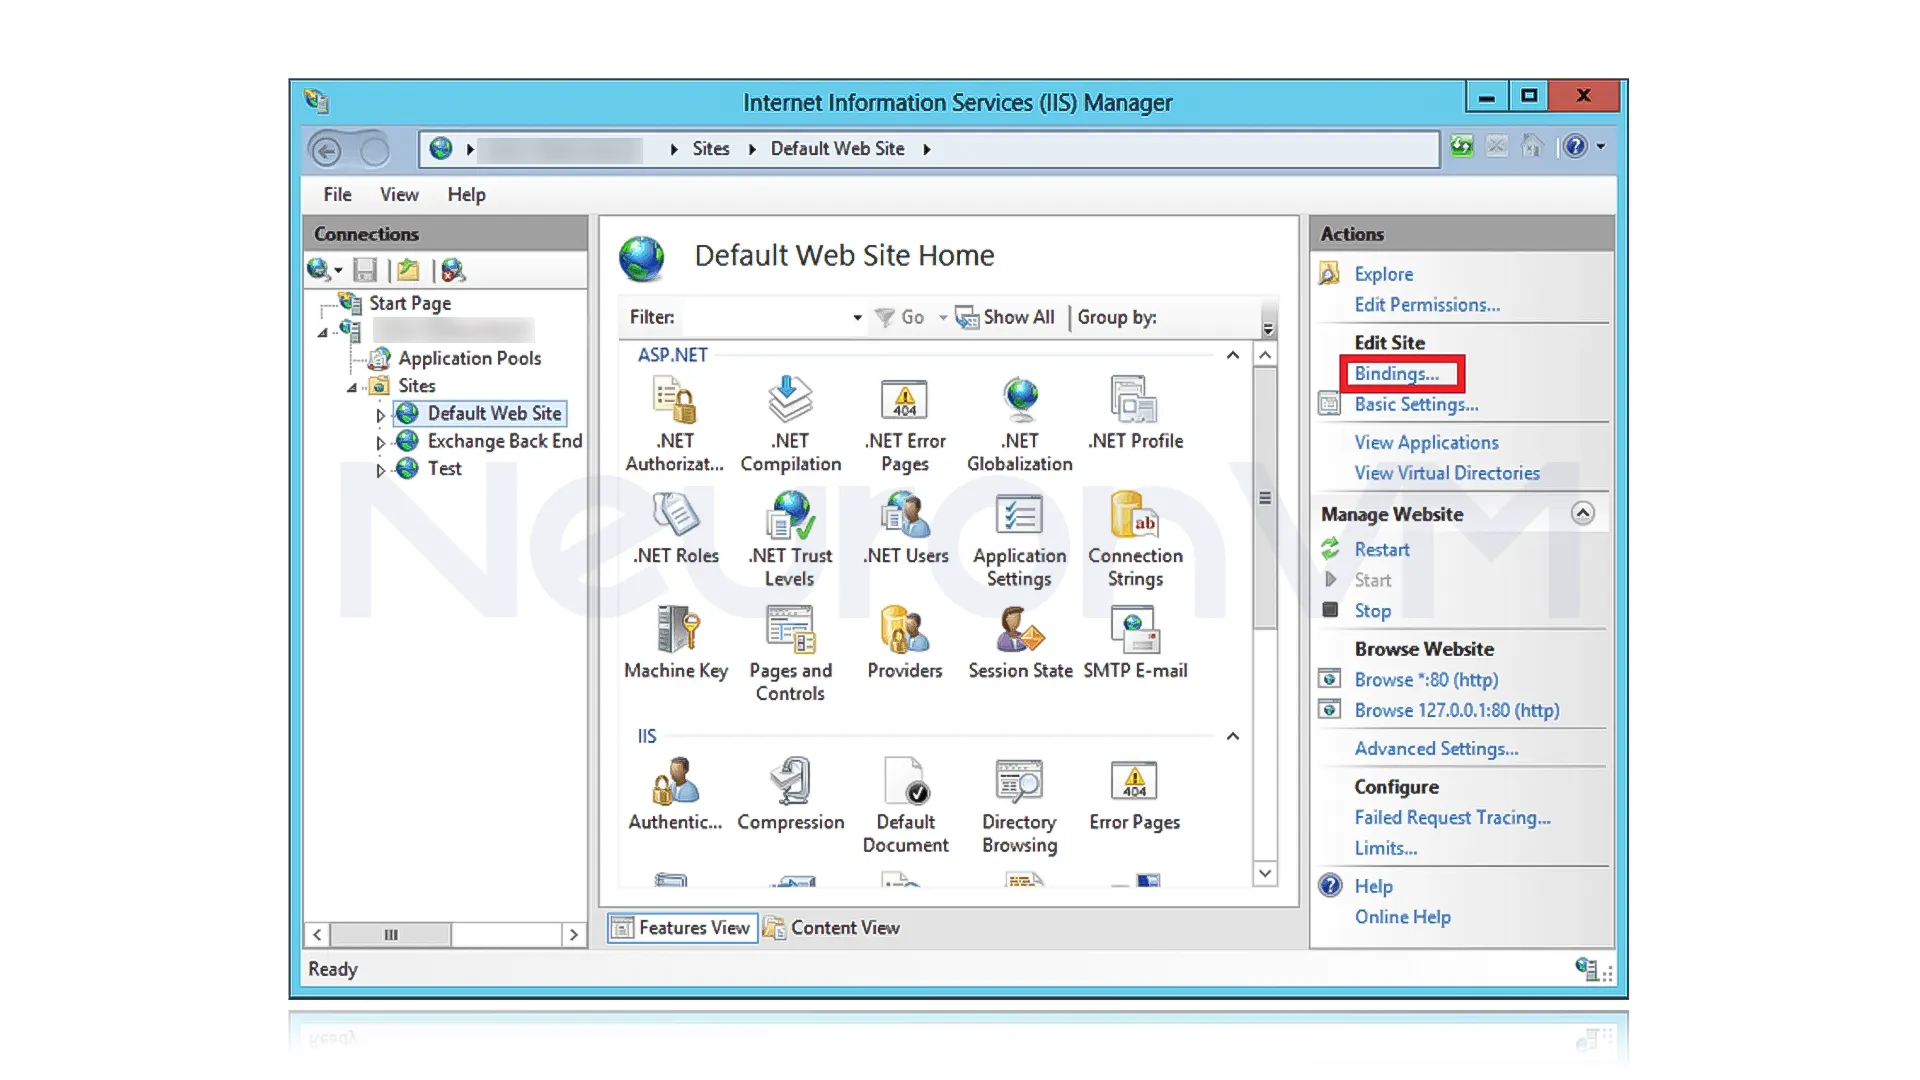Expand the Exchange Back End site node
The height and width of the screenshot is (1080, 1920).
[x=380, y=442]
